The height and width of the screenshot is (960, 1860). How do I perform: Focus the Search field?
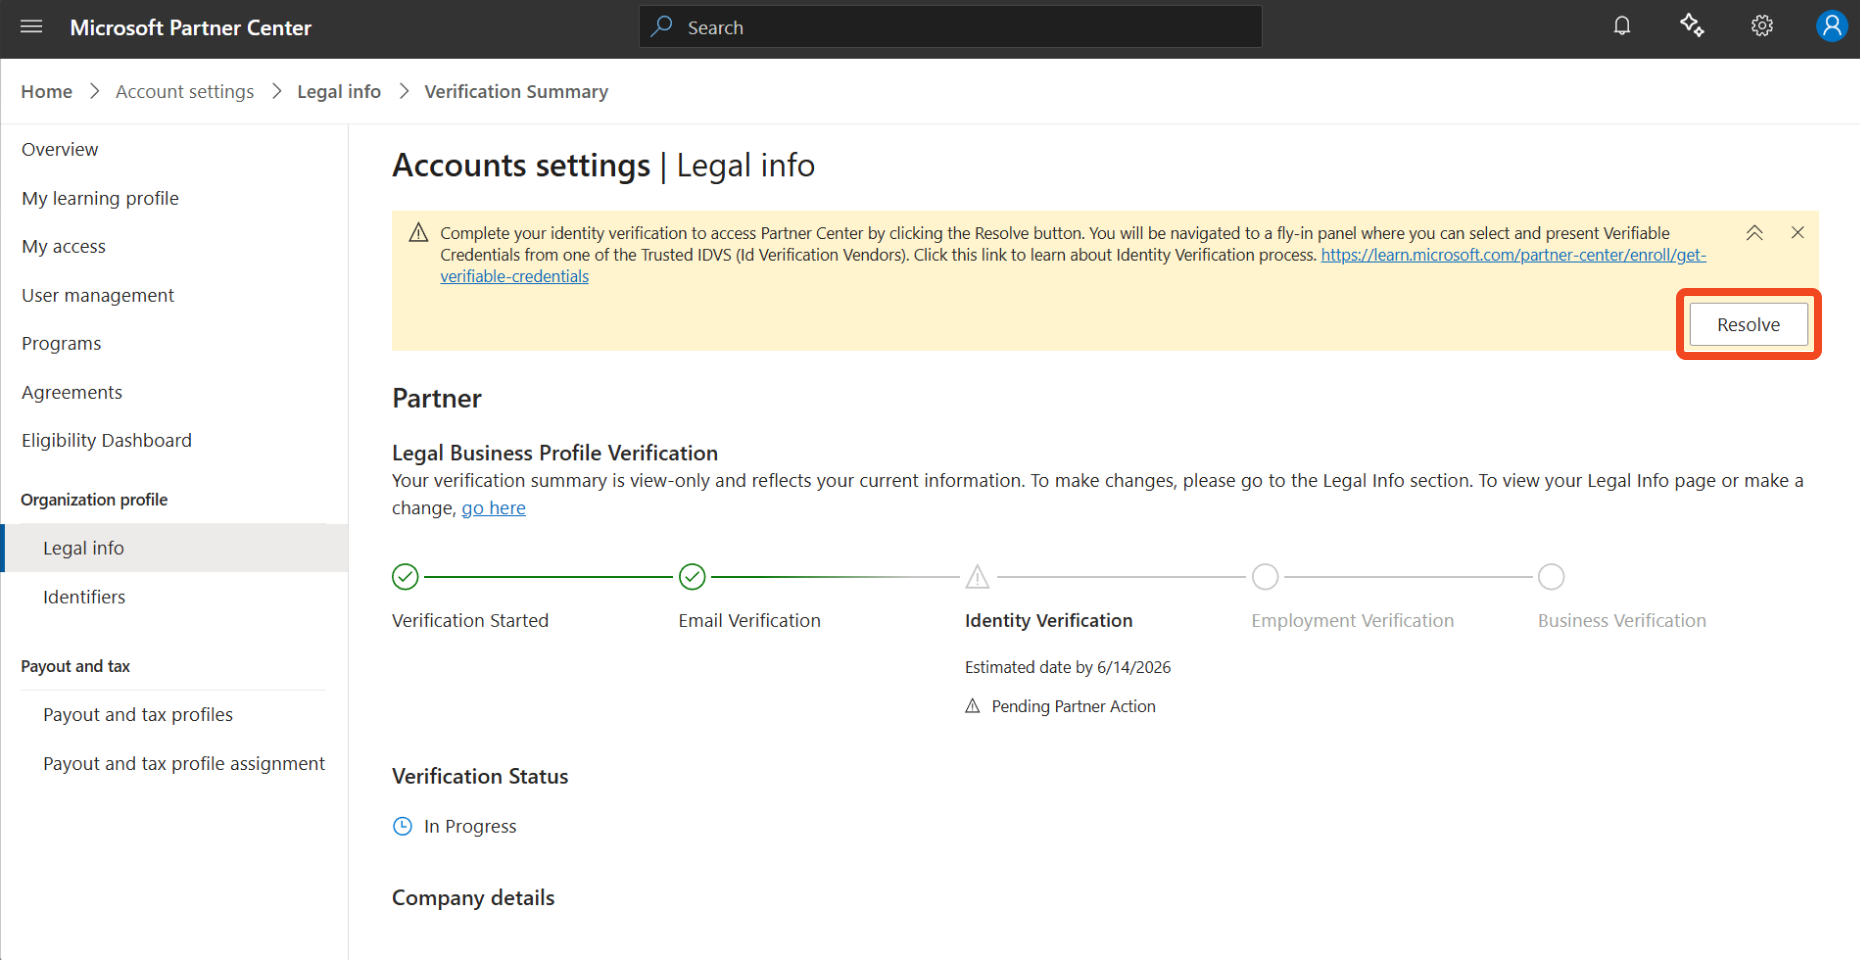[x=950, y=27]
